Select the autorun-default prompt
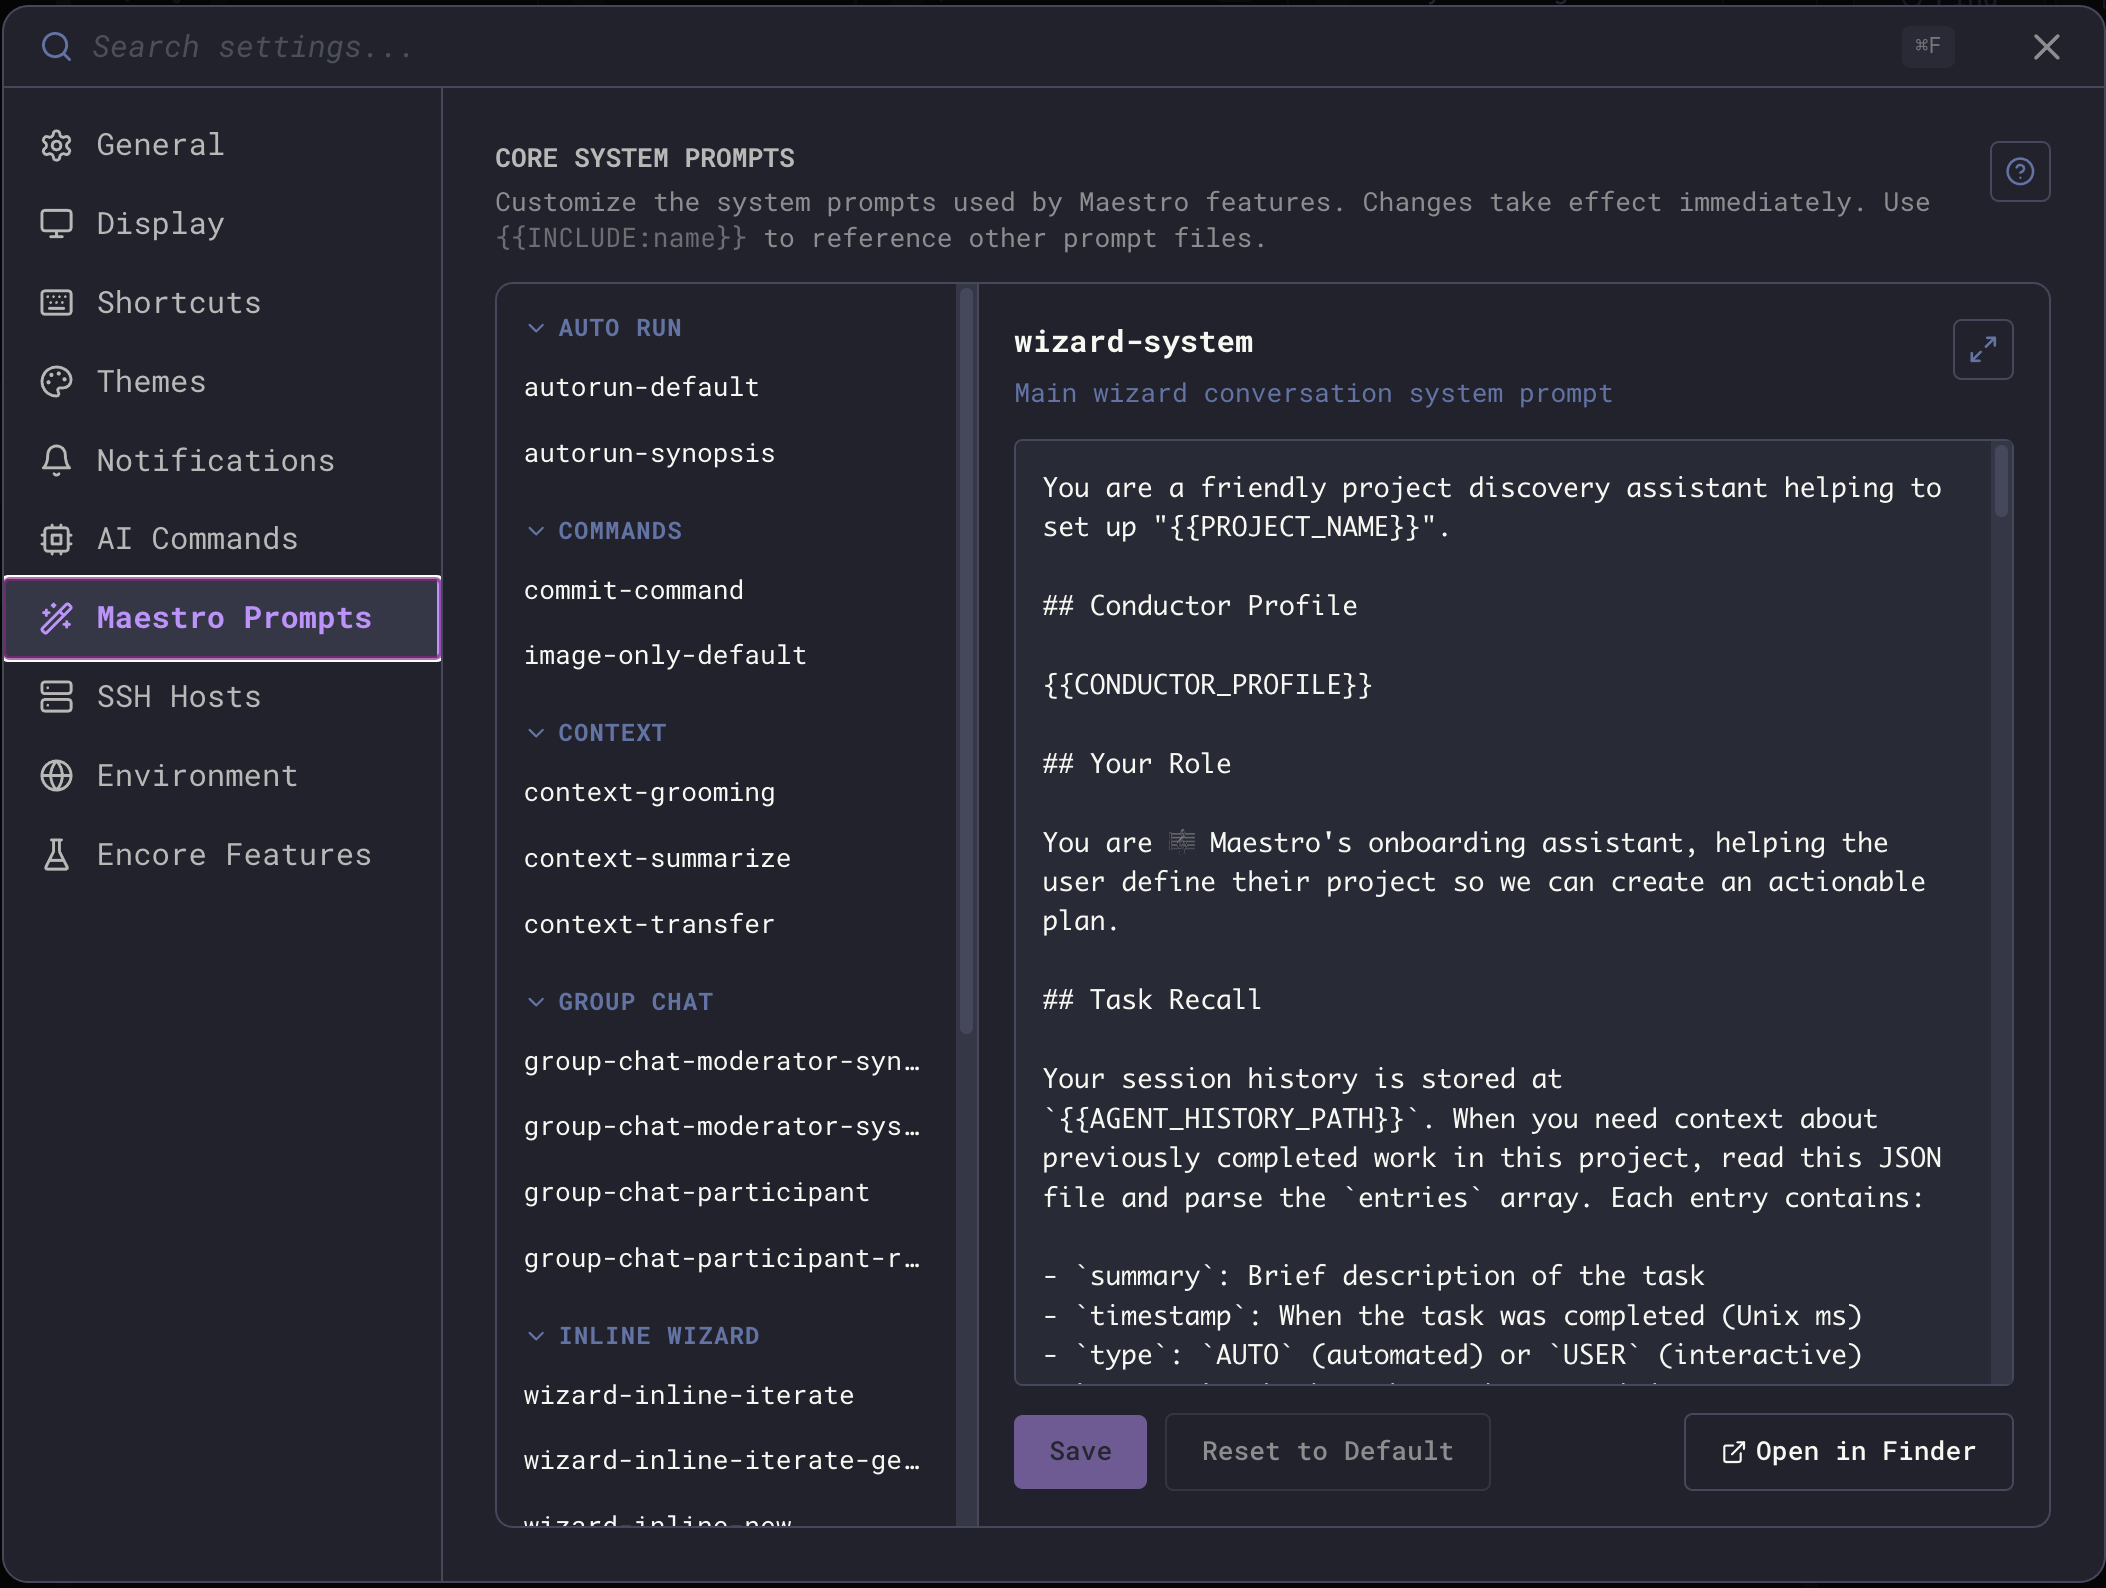The width and height of the screenshot is (2106, 1588). coord(727,387)
